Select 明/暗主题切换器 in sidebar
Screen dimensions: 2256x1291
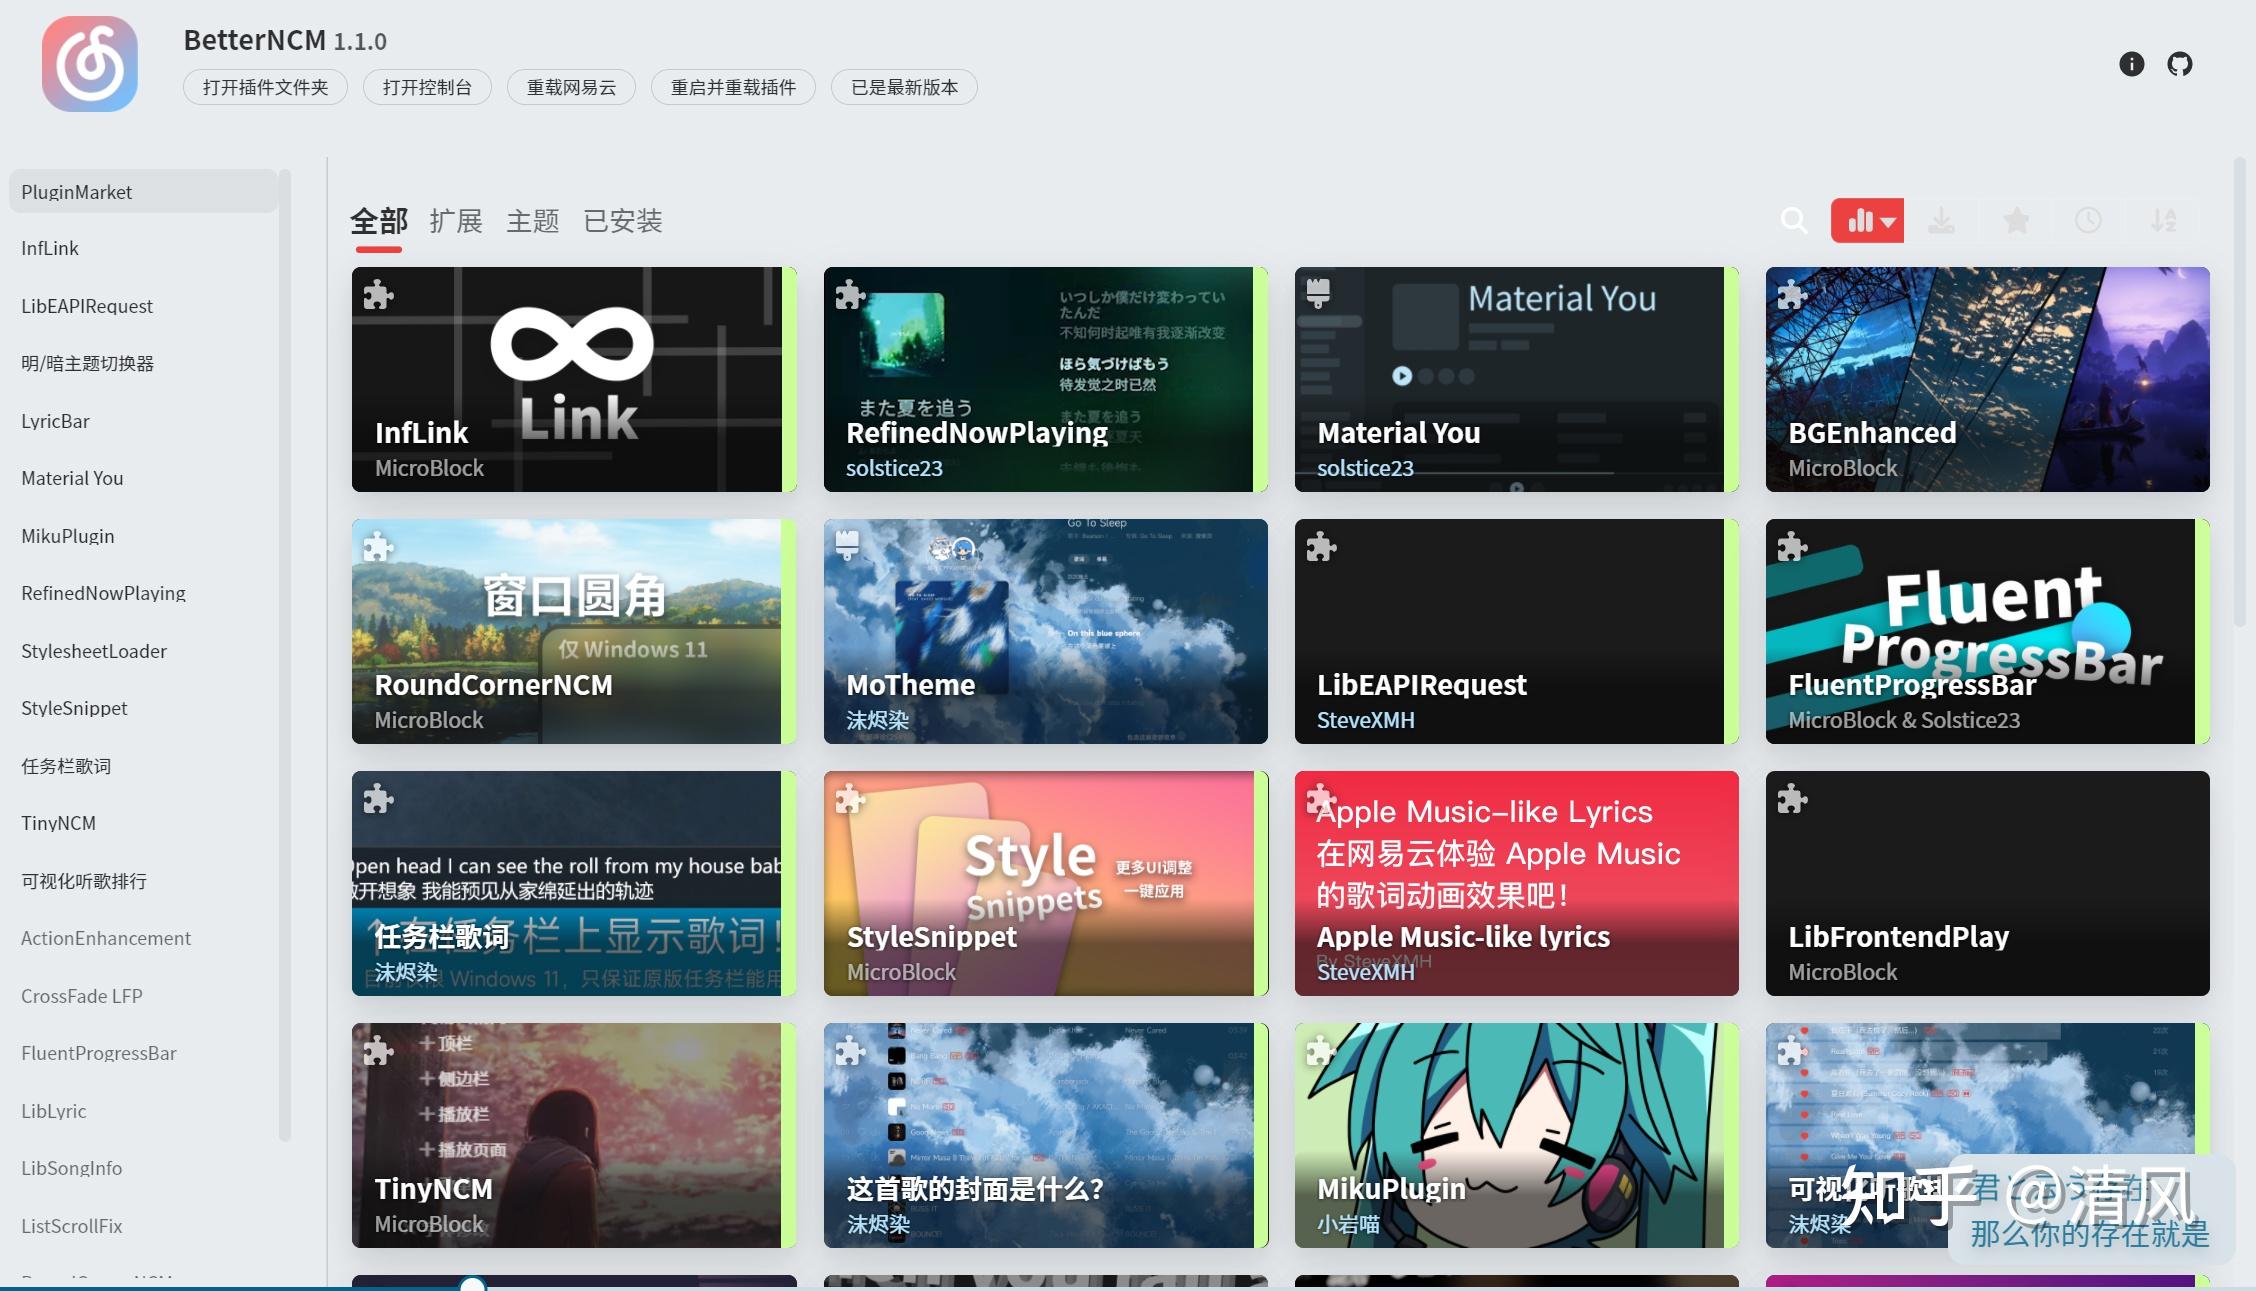(x=88, y=363)
